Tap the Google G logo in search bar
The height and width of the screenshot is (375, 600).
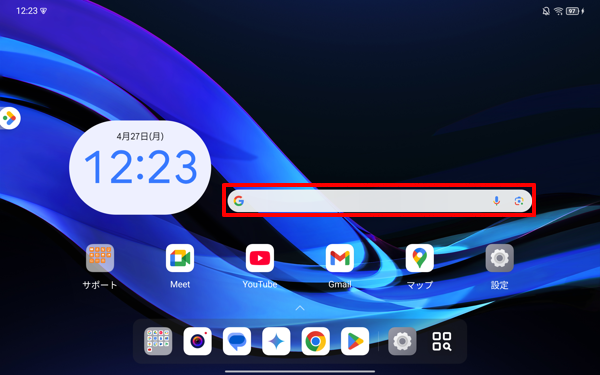click(x=239, y=201)
